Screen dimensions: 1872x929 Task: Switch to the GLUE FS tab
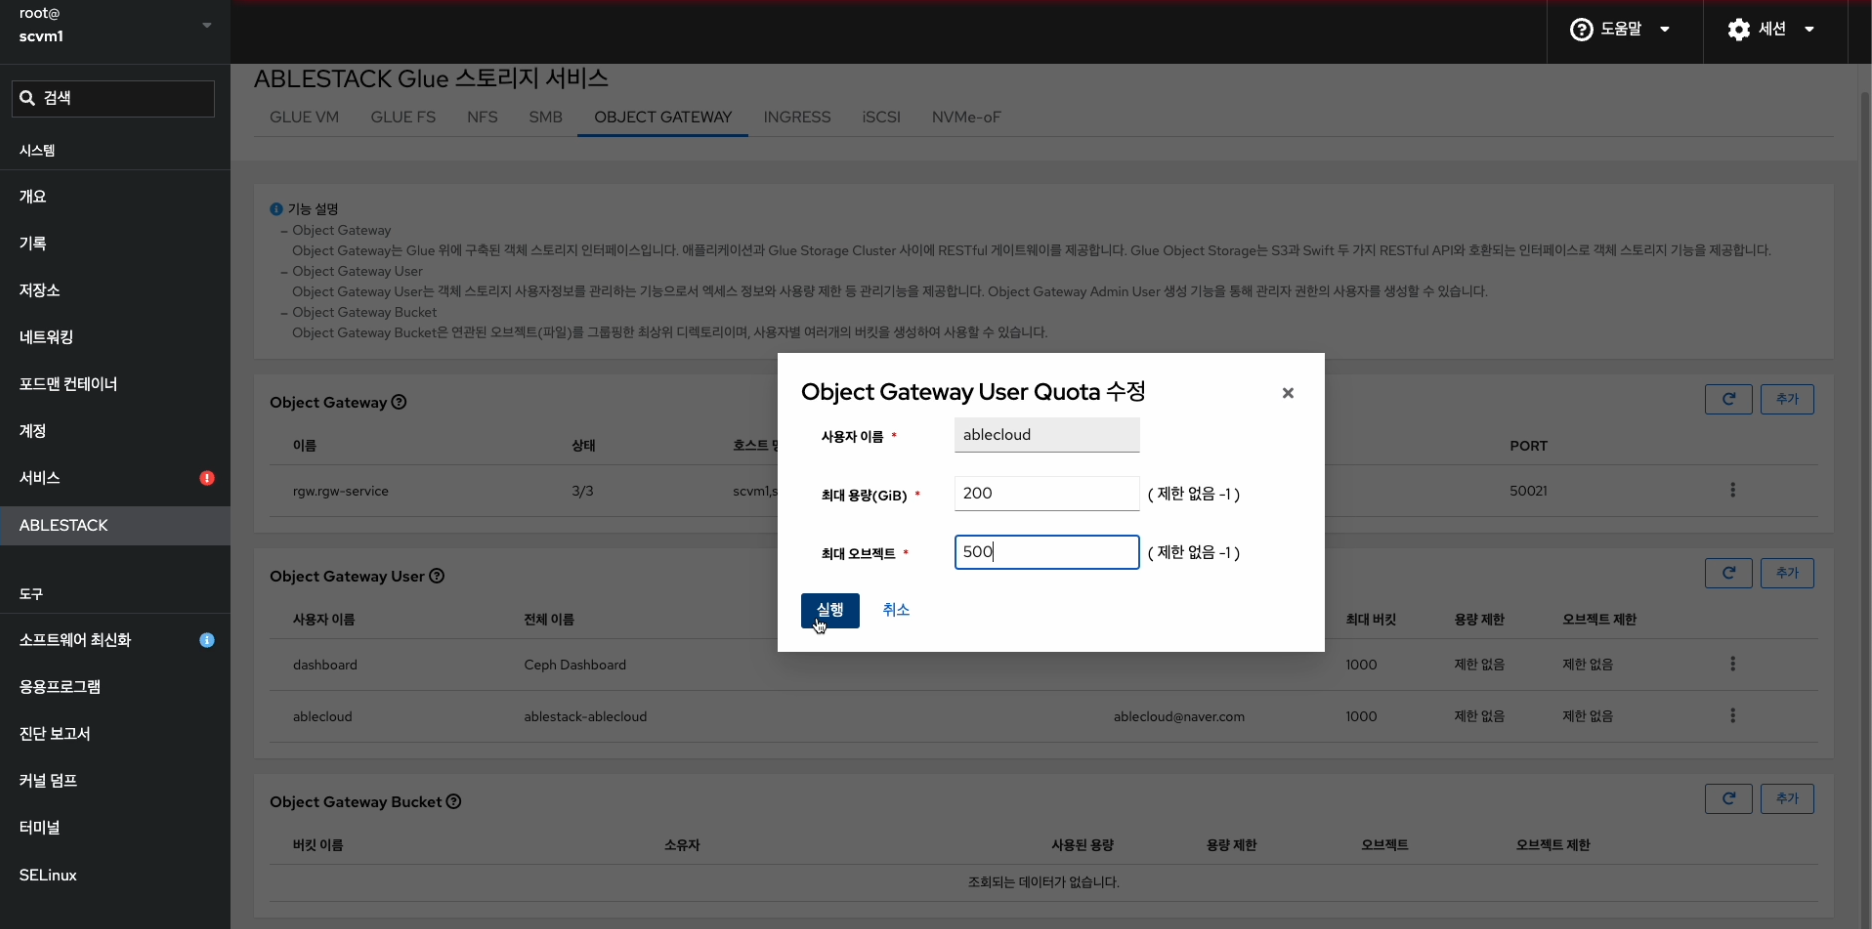[x=403, y=117]
